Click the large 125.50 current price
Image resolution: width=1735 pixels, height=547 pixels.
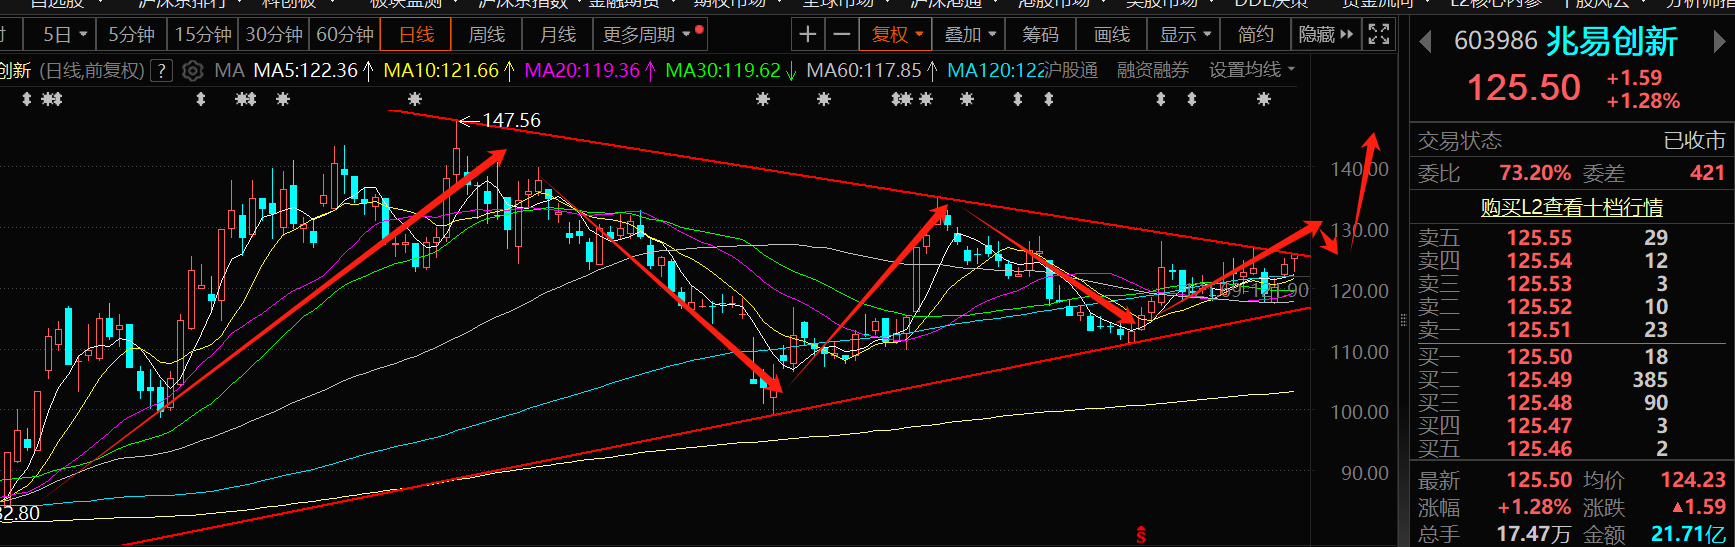(x=1524, y=88)
